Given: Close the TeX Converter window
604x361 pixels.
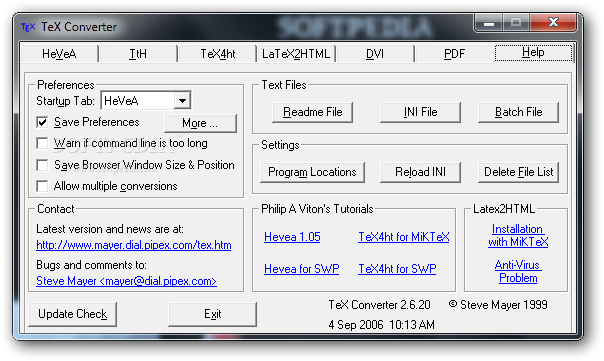Looking at the screenshot, I should tap(554, 23).
